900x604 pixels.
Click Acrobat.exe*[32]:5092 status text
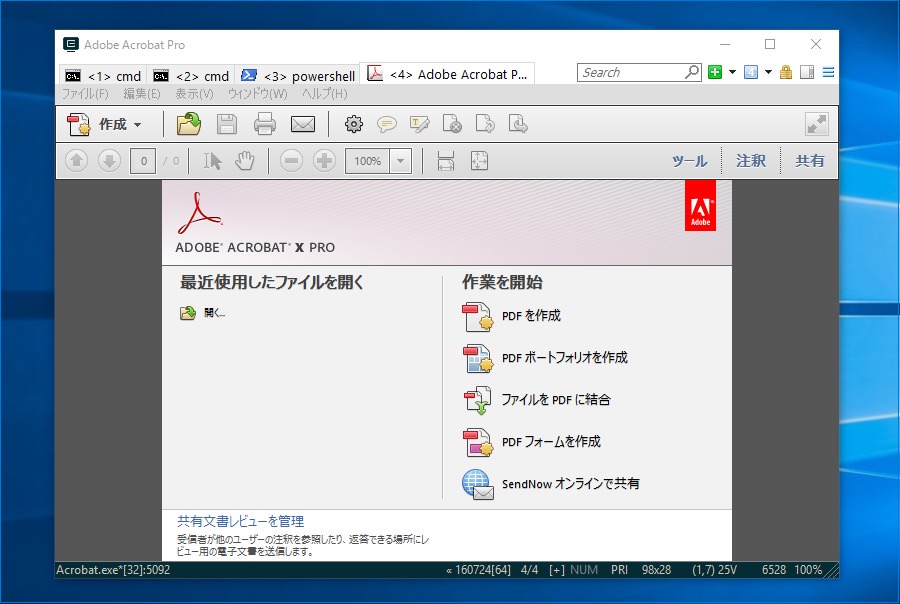pos(113,570)
